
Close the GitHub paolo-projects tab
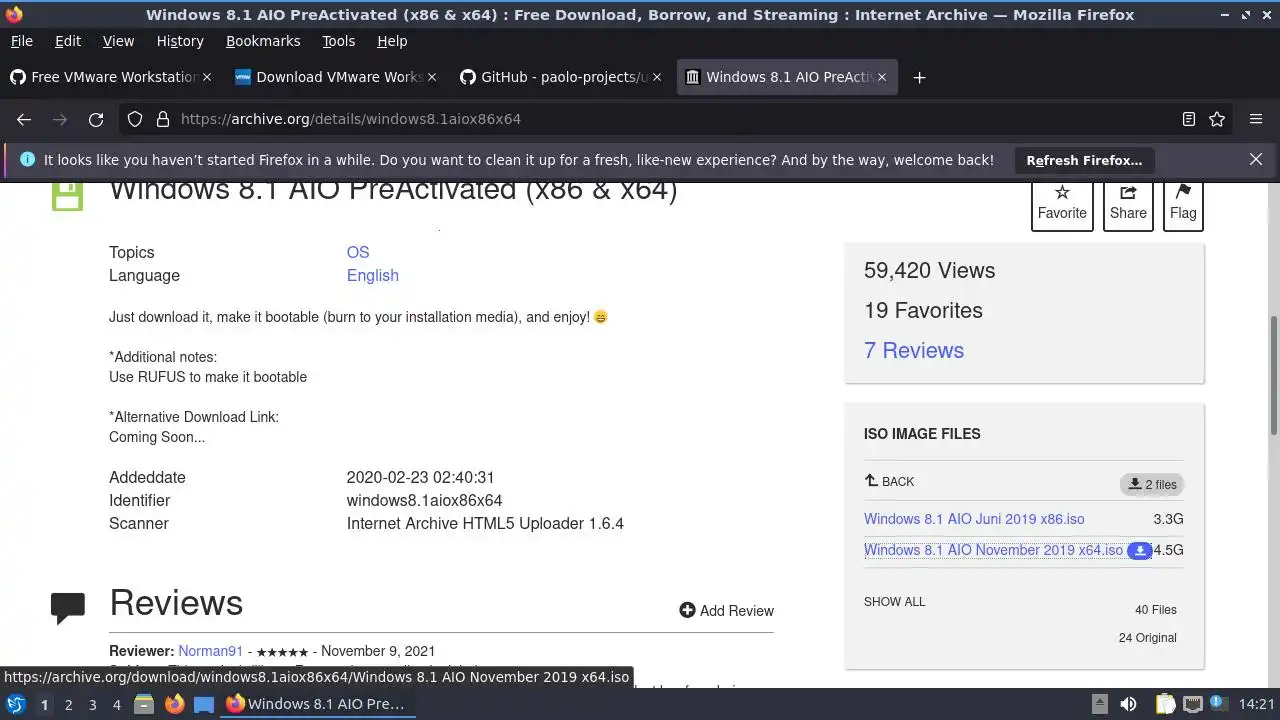(x=657, y=77)
